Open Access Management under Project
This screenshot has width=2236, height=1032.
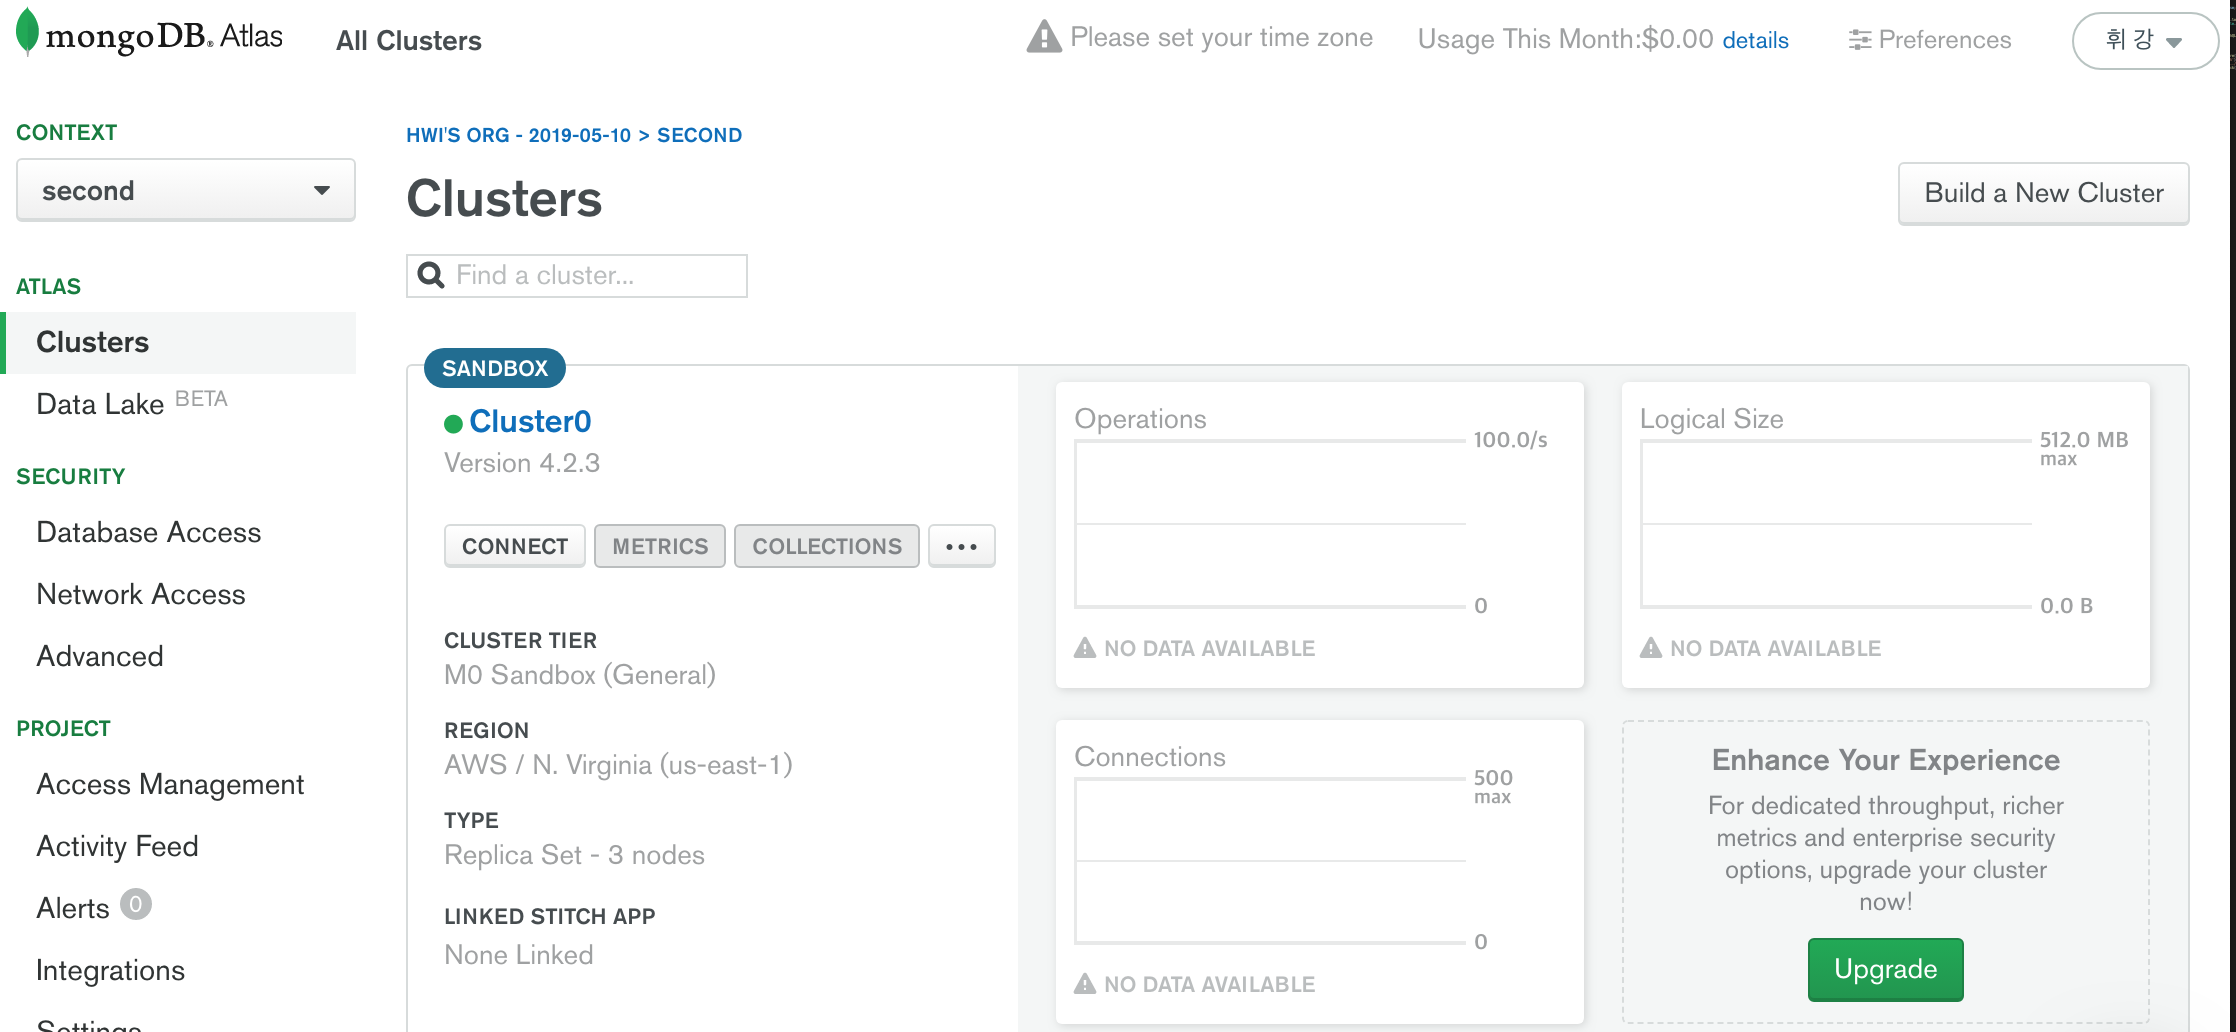pos(170,784)
